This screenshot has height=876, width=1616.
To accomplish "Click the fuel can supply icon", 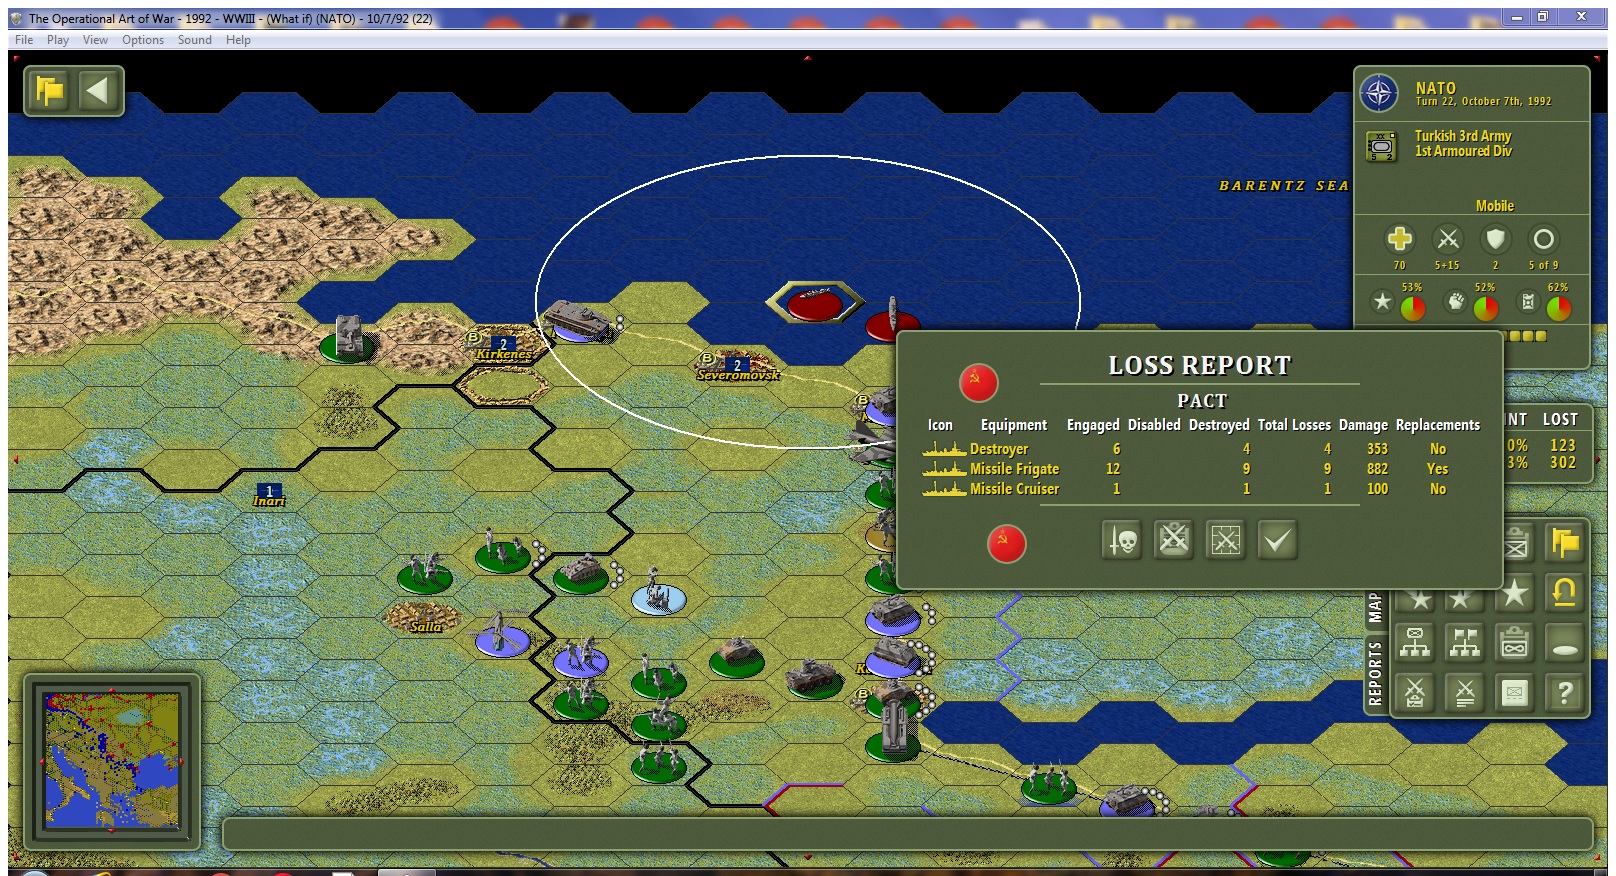I will (x=1528, y=302).
